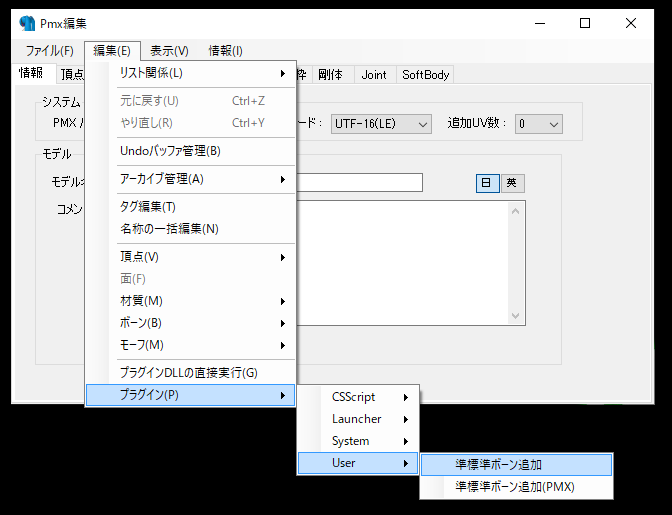Image resolution: width=672 pixels, height=515 pixels.
Task: Open the 追加UV数 dropdown
Action: 539,124
